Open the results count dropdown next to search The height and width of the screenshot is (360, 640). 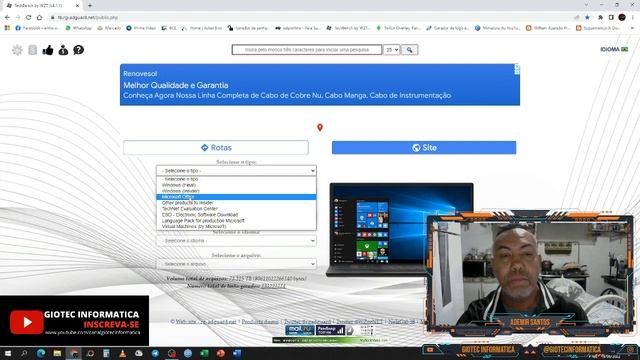tap(391, 50)
